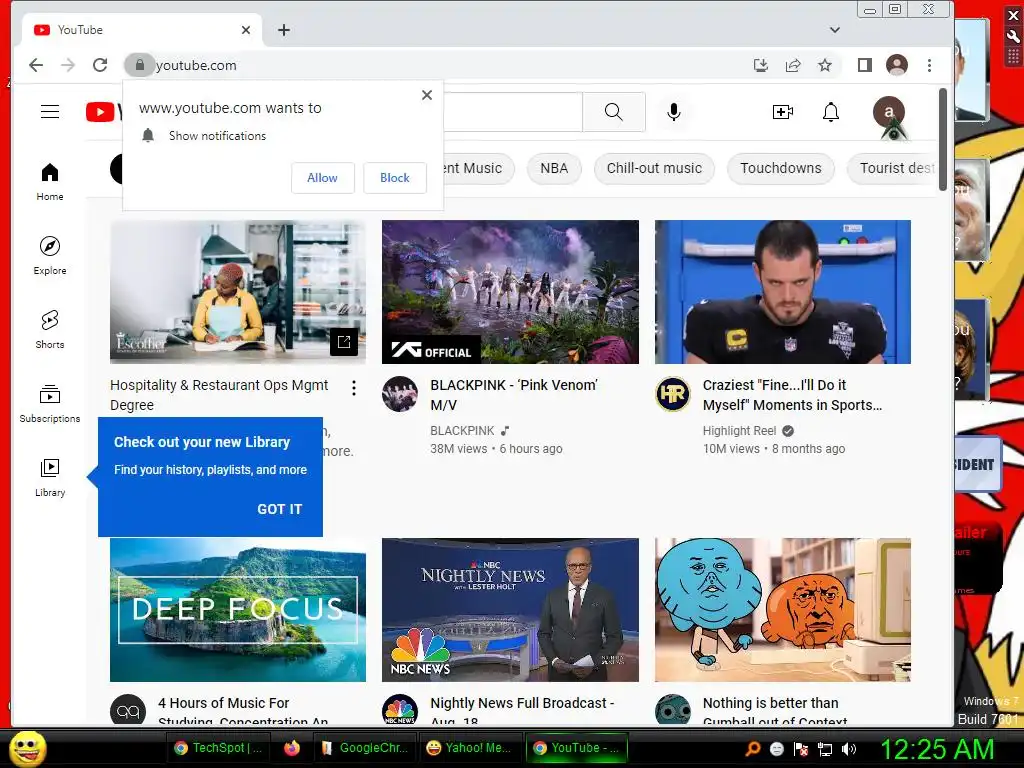Click the page vertical scrollbar
This screenshot has width=1024, height=768.
[x=942, y=140]
